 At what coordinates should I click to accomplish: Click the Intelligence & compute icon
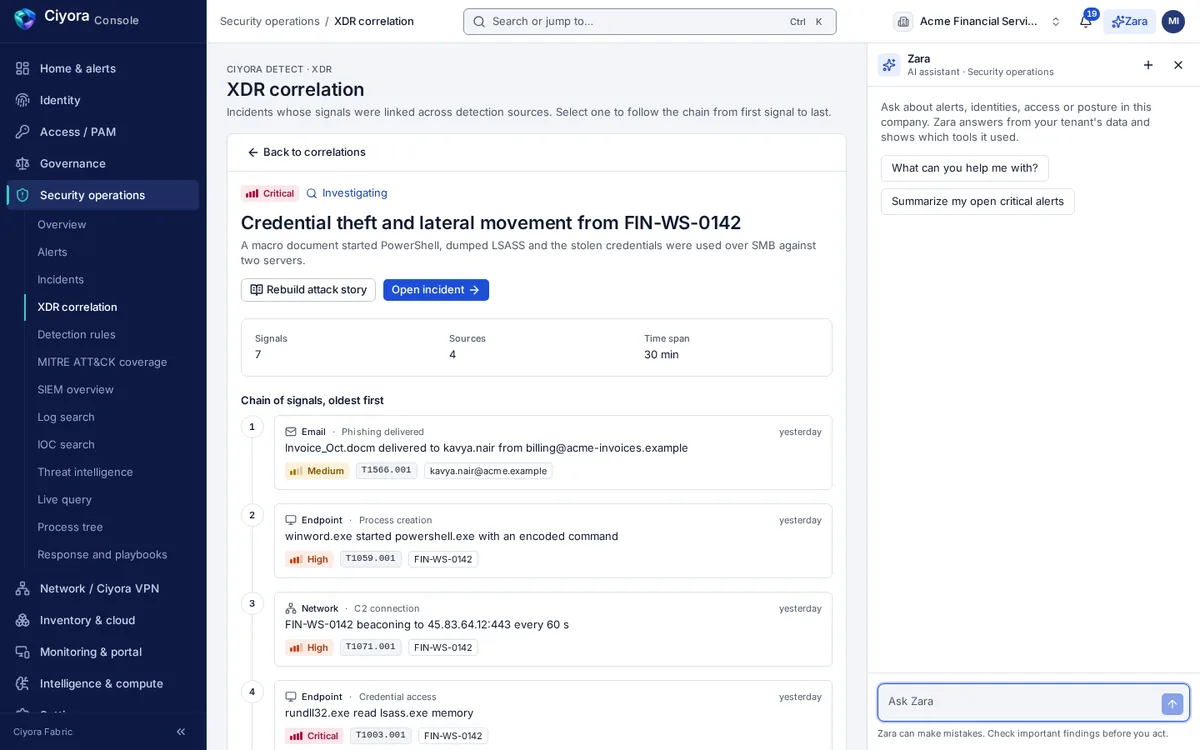[x=23, y=683]
